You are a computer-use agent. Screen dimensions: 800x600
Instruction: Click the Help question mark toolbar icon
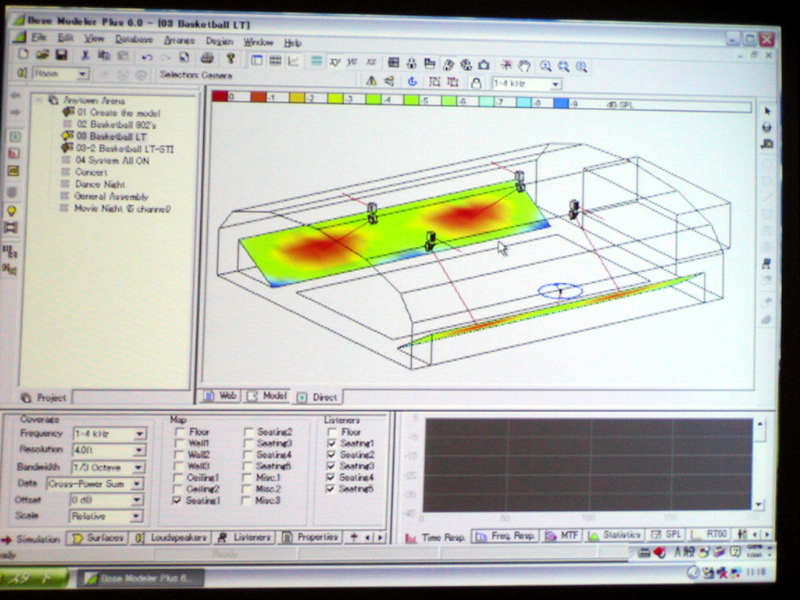point(231,59)
